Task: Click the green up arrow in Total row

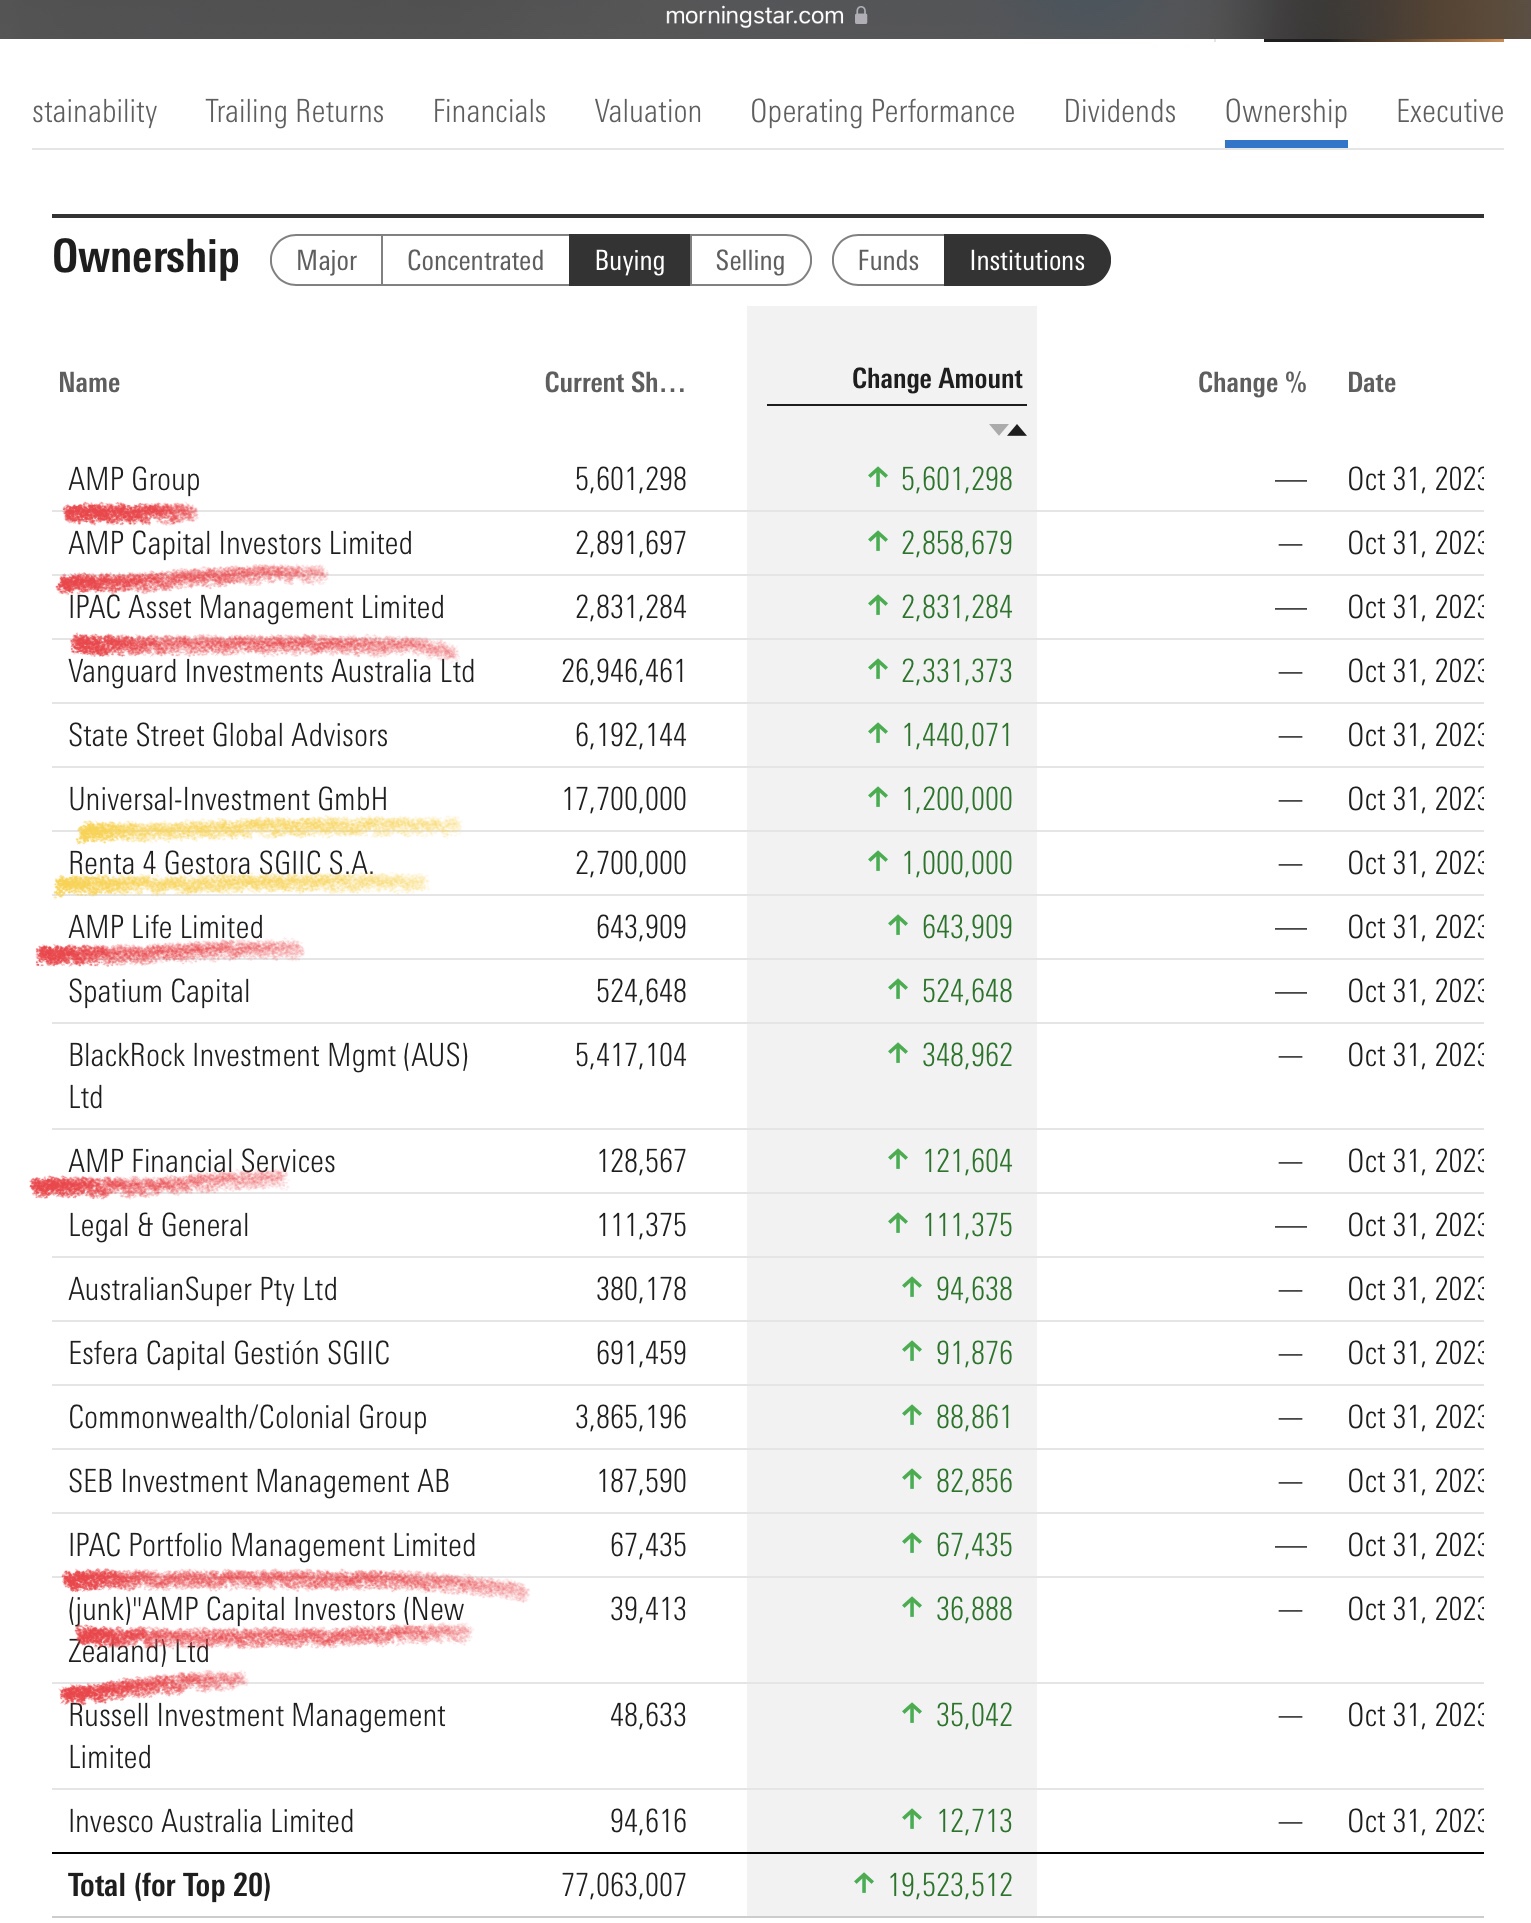Action: pos(864,1884)
